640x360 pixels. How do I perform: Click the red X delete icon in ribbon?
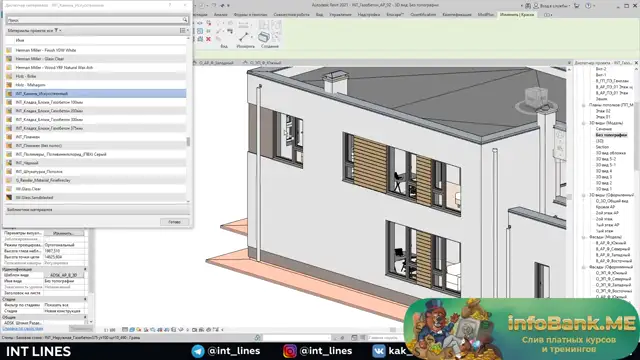coord(208,39)
